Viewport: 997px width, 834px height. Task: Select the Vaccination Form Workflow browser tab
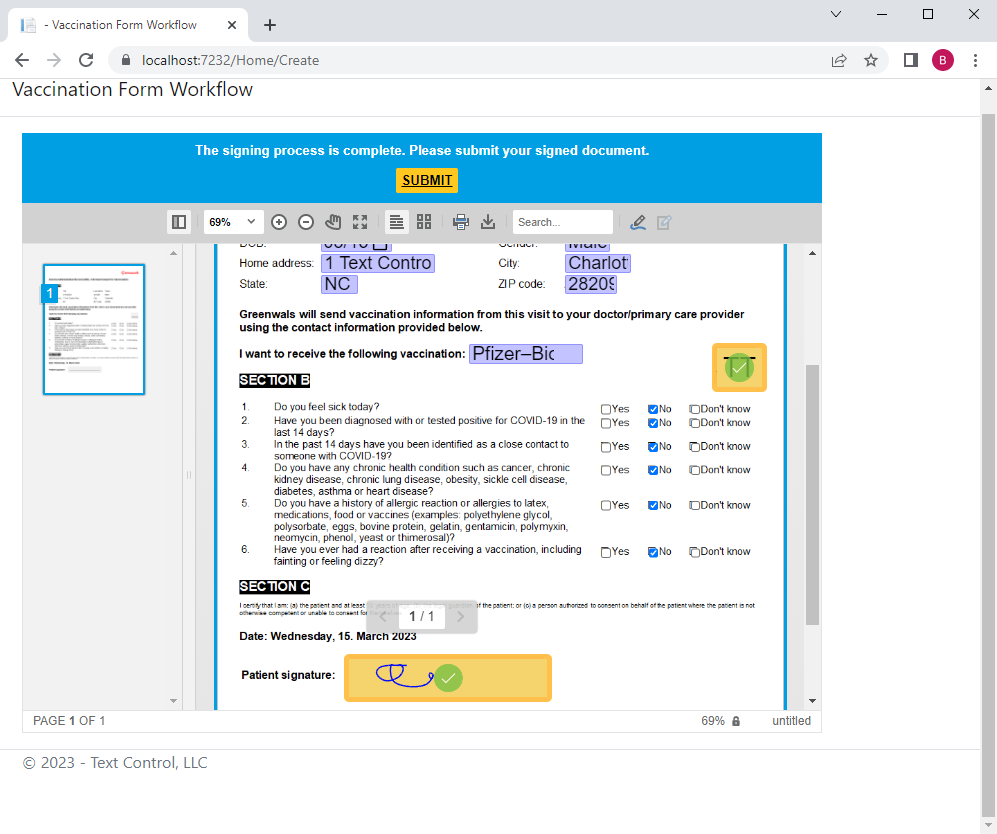(x=127, y=25)
